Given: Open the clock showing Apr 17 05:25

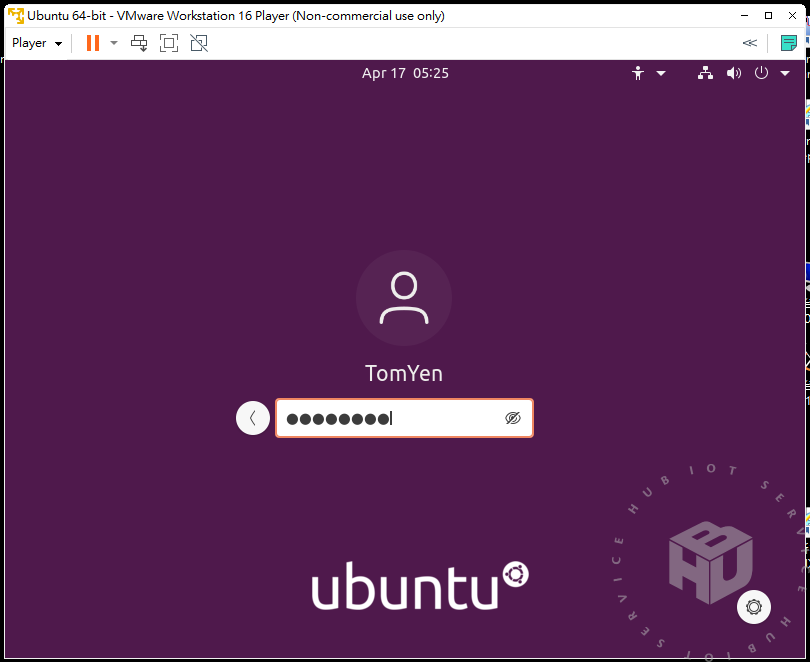Looking at the screenshot, I should tap(405, 73).
